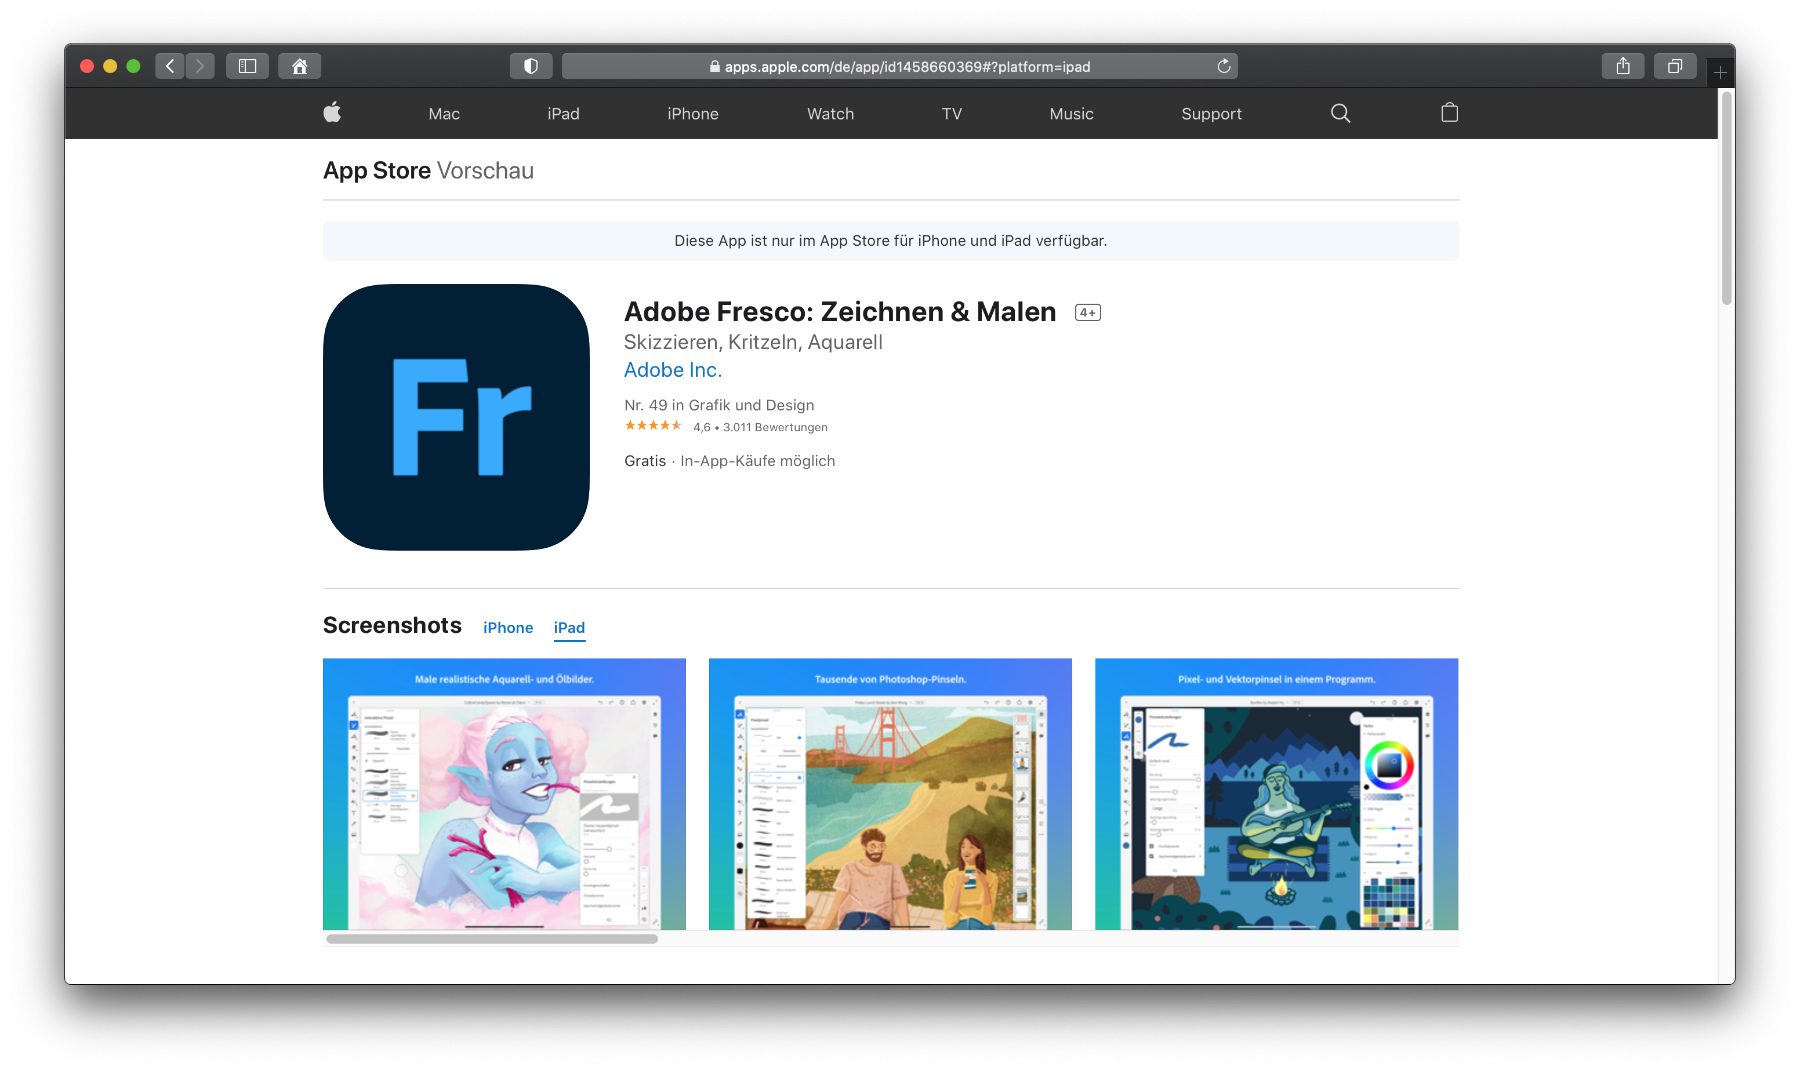Image resolution: width=1800 pixels, height=1070 pixels.
Task: Open the iPhone navigation item
Action: coord(693,114)
